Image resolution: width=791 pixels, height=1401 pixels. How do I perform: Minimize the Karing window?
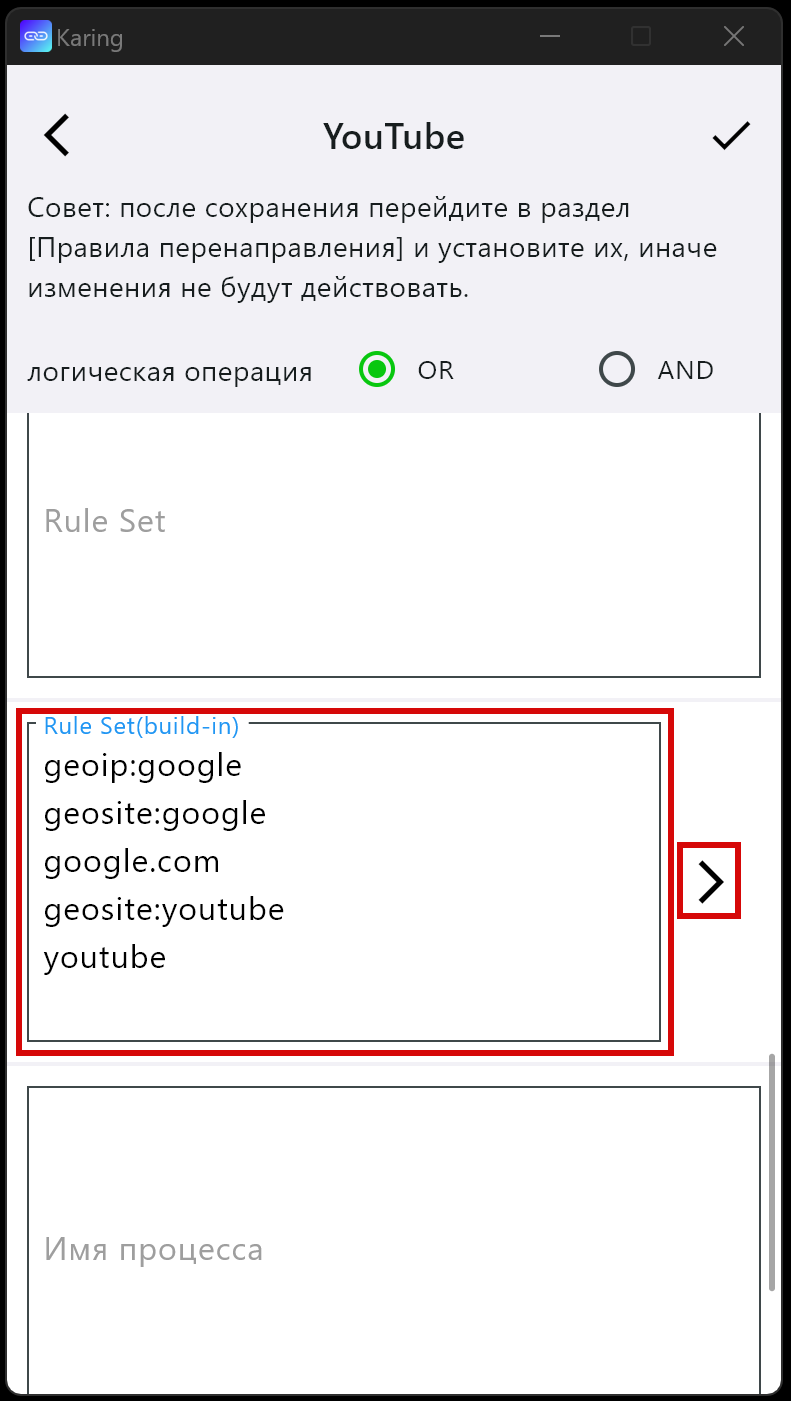[x=549, y=37]
